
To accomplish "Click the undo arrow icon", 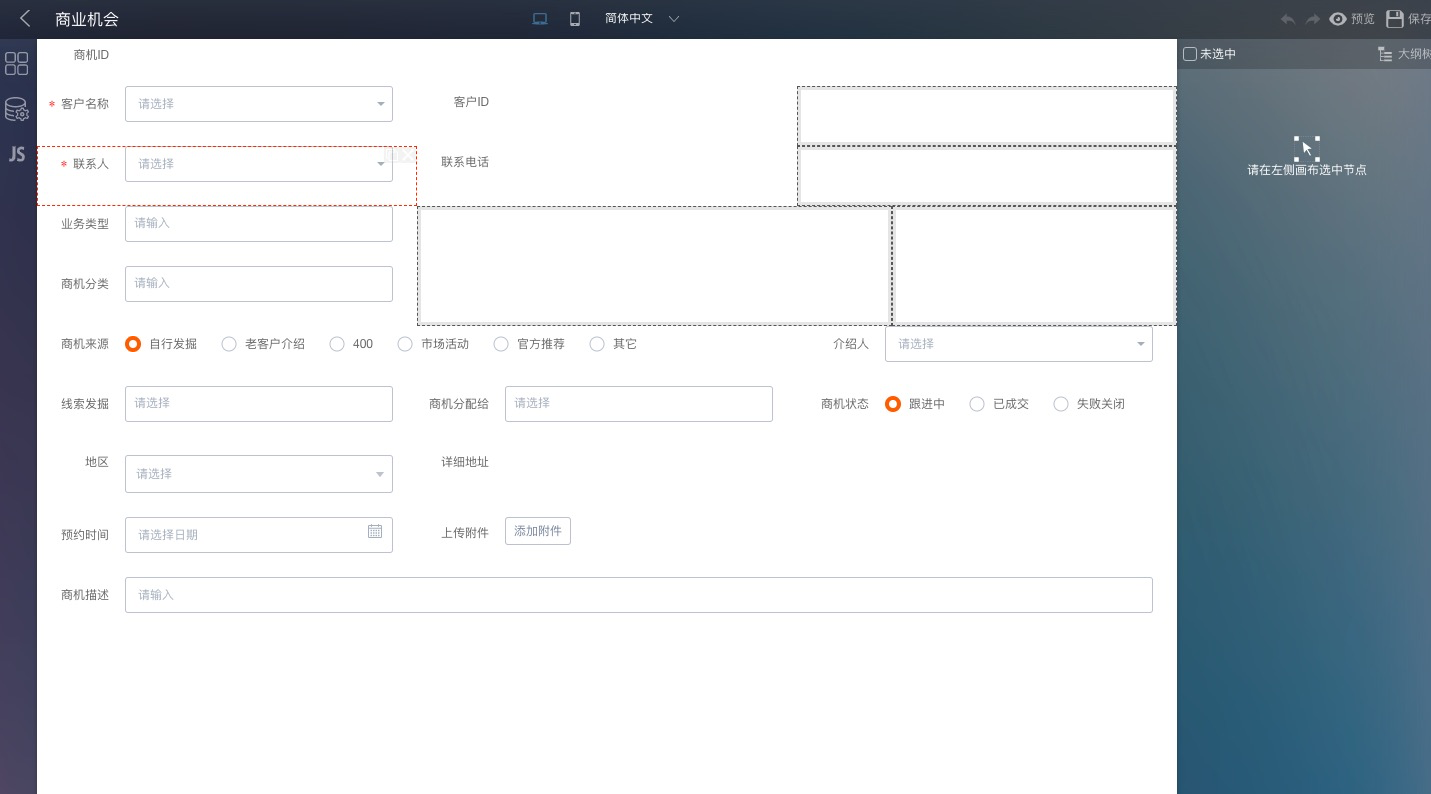I will pyautogui.click(x=1288, y=19).
